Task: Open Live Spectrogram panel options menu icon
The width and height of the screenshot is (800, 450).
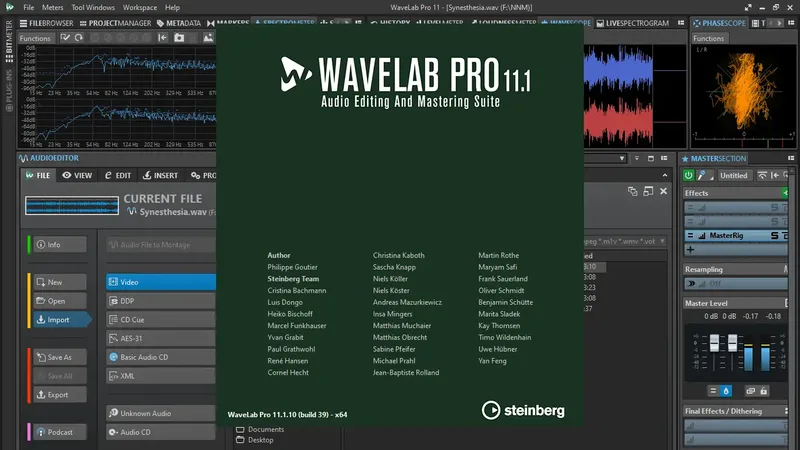Action: 681,23
